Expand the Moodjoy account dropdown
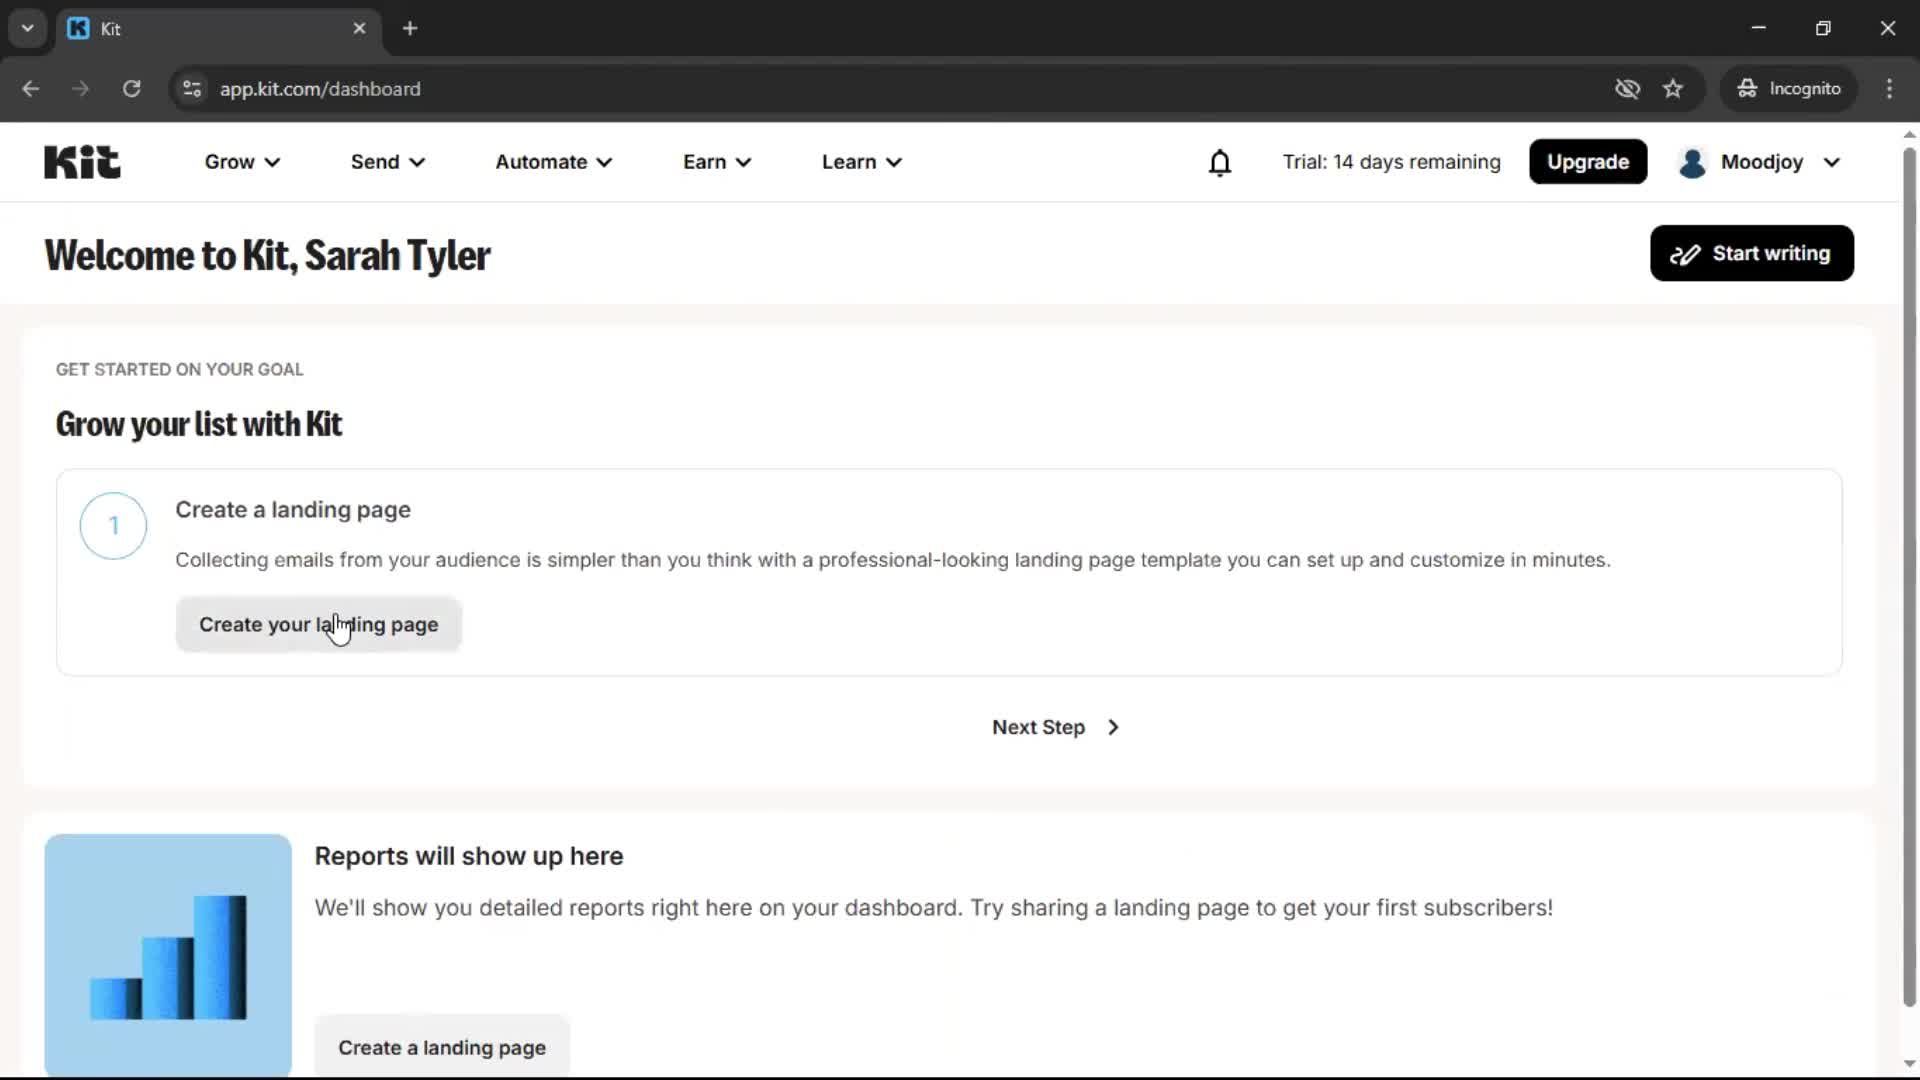Screen dimensions: 1920x1080 (1760, 162)
